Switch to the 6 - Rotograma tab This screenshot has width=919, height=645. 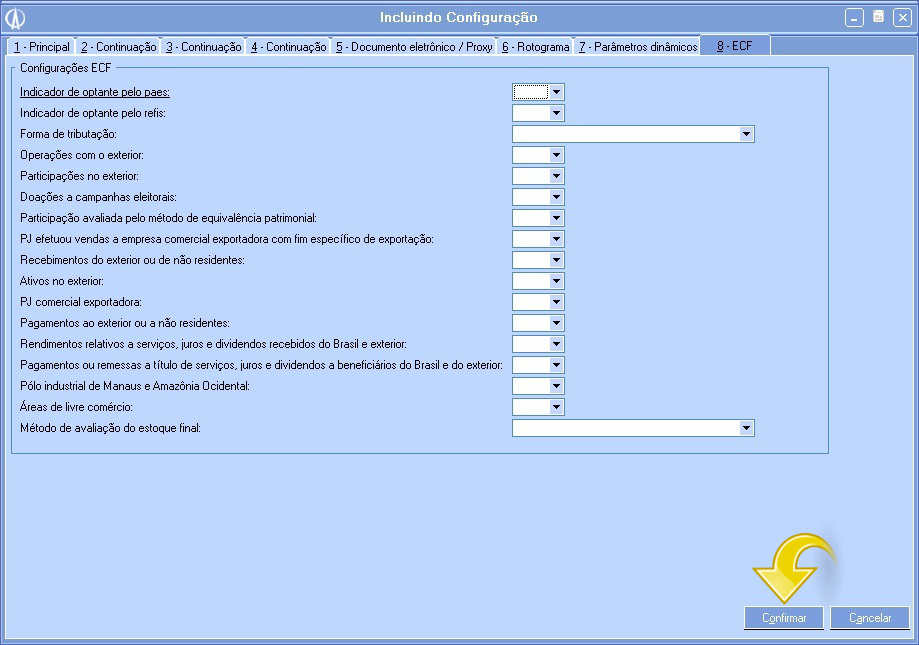[x=536, y=47]
